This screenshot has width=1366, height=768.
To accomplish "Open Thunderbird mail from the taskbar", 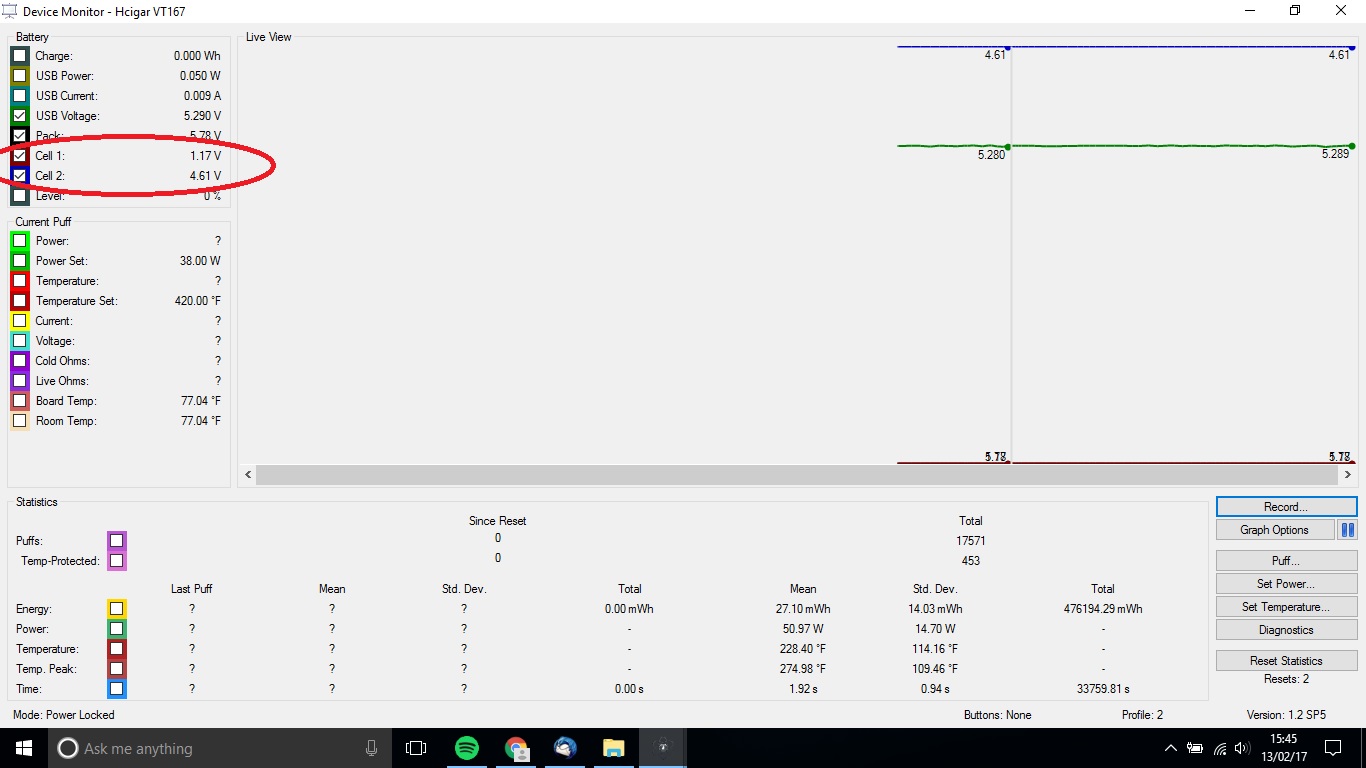I will (565, 748).
